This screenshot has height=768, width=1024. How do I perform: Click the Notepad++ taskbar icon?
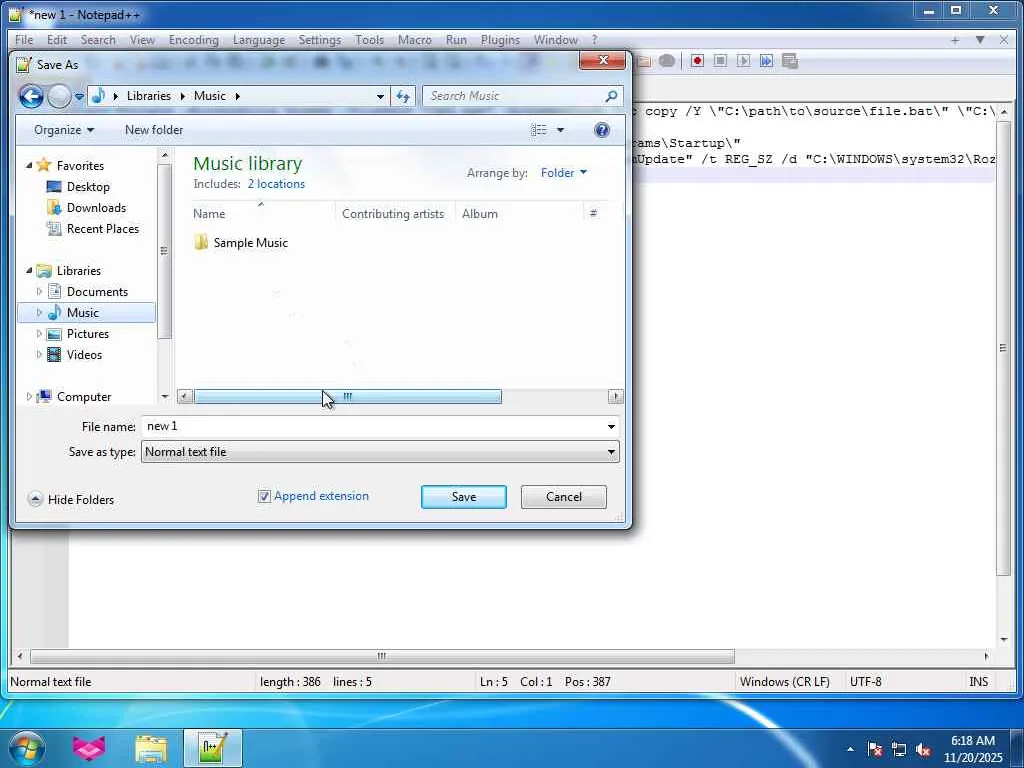point(213,748)
